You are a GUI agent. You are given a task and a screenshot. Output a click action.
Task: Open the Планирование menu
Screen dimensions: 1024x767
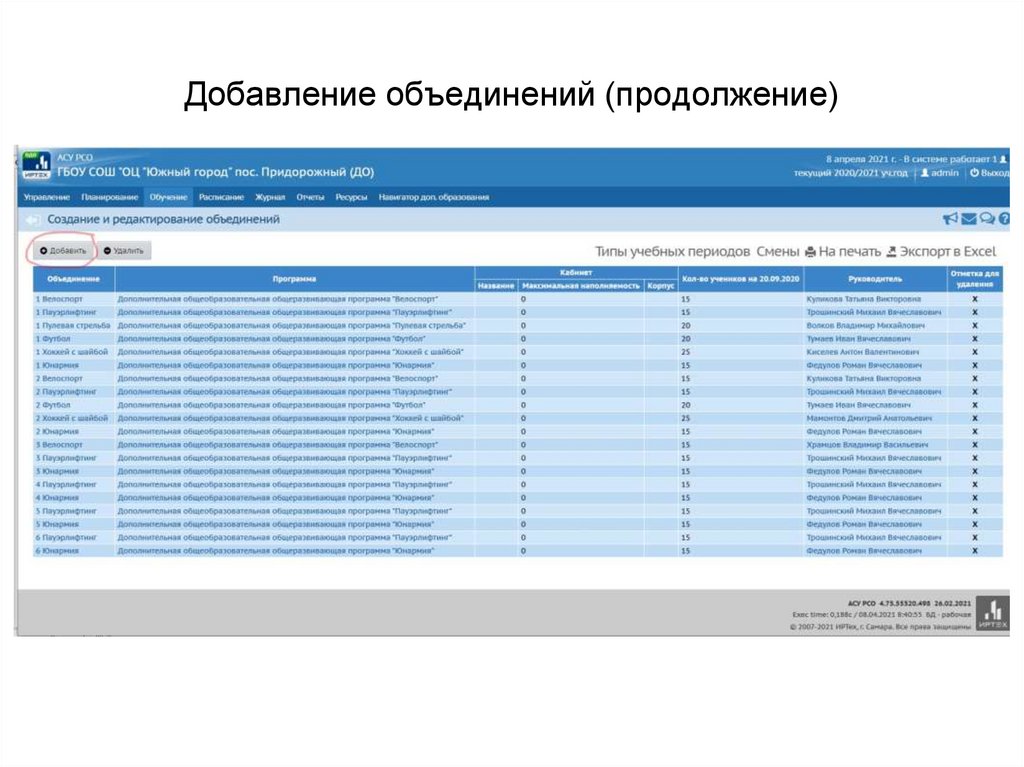[x=107, y=197]
